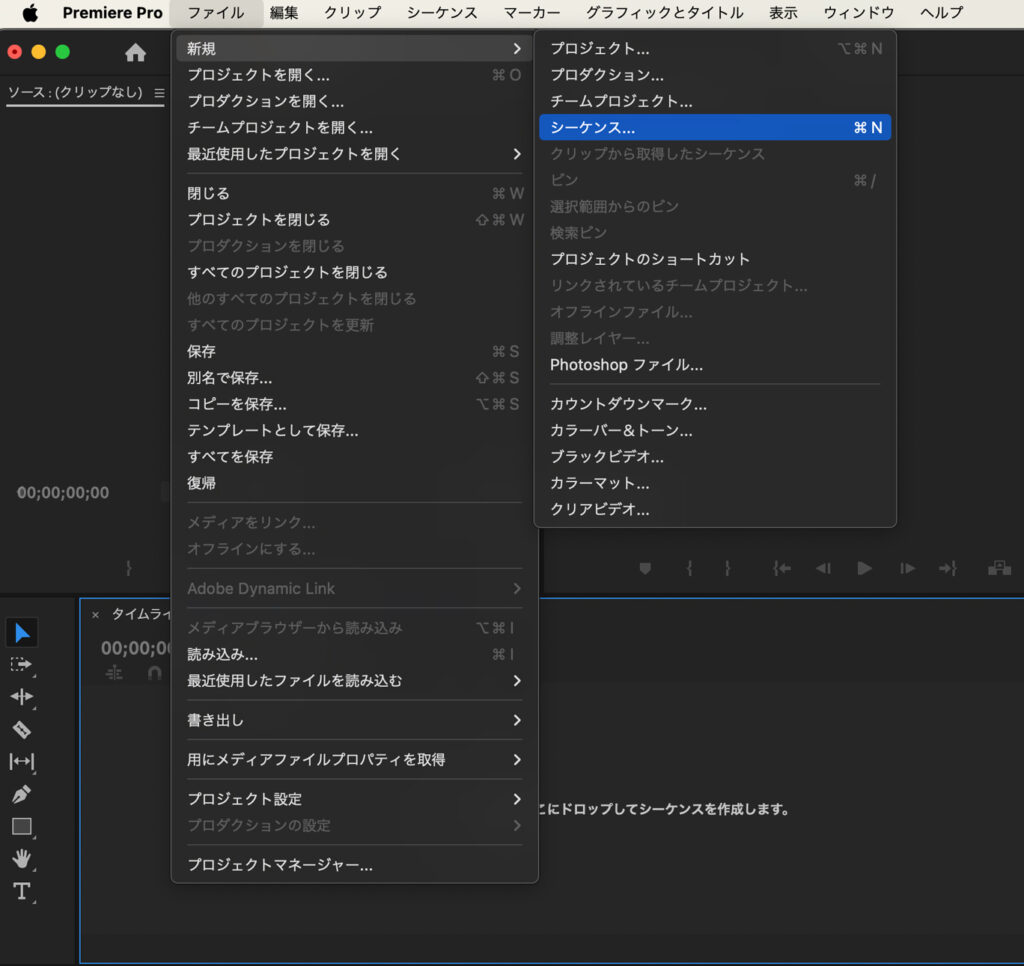
Task: Select the ソース:(クリップなし) panel tab
Action: pos(74,92)
